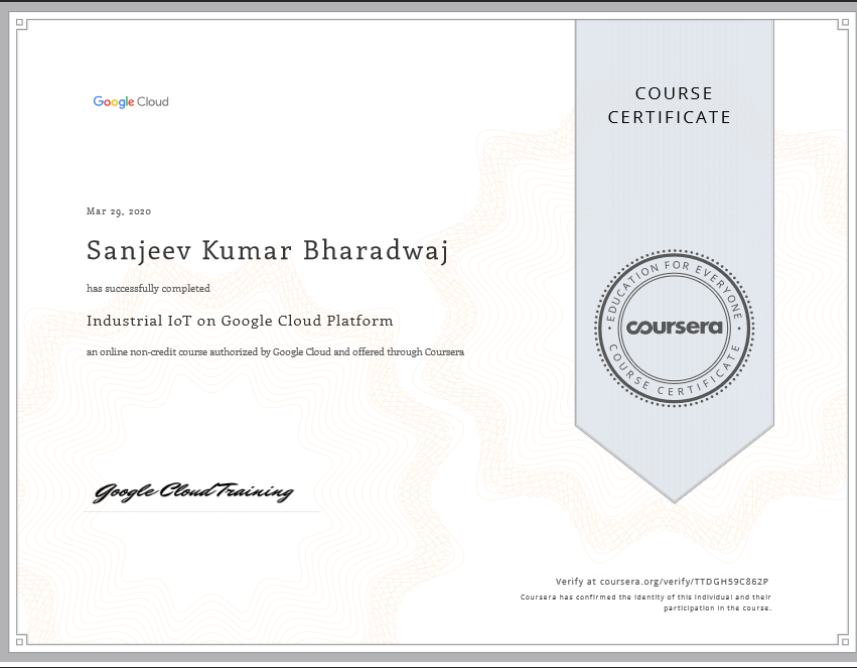Viewport: 857px width, 668px height.
Task: Click the 'COURSE CERTIFICATE' ribbon heading
Action: click(x=673, y=105)
